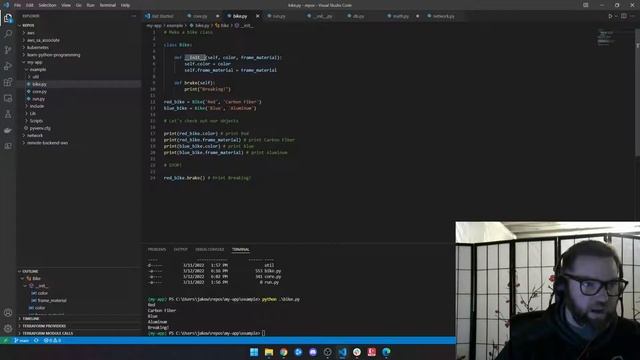
Task: Open the Testing flask view
Action: pyautogui.click(x=8, y=114)
